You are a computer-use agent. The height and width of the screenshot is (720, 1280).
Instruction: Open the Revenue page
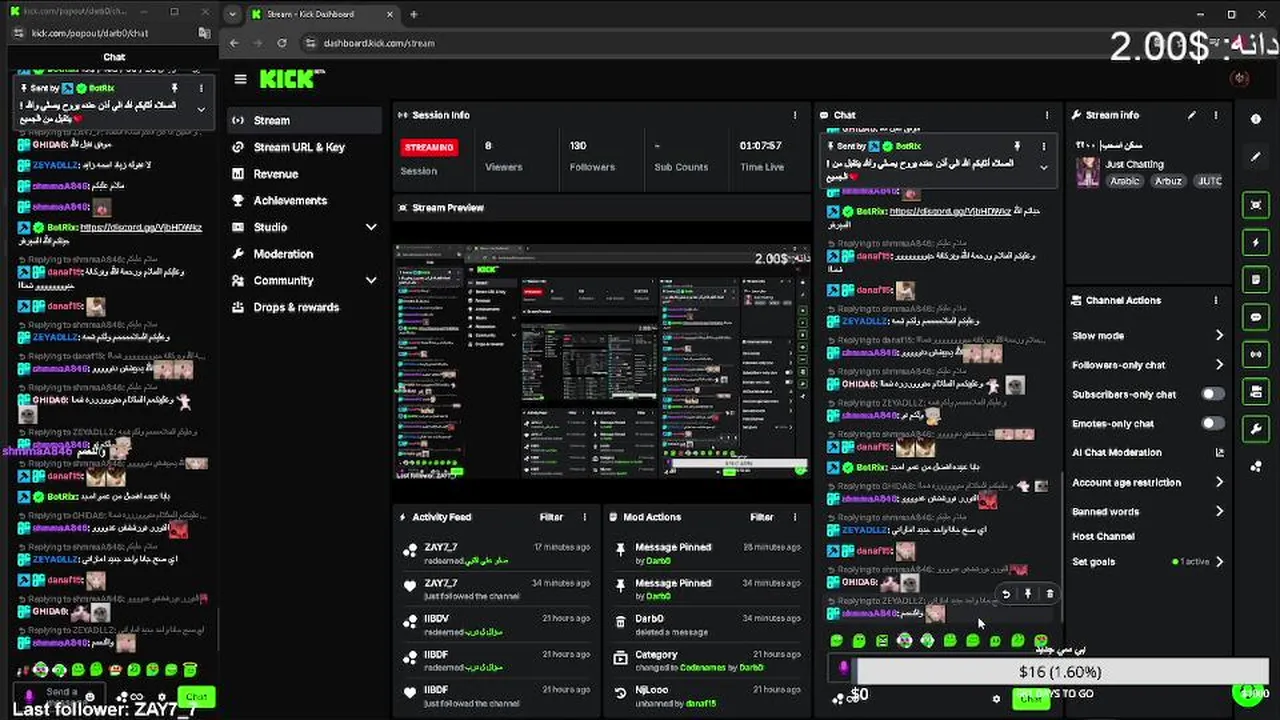305,174
